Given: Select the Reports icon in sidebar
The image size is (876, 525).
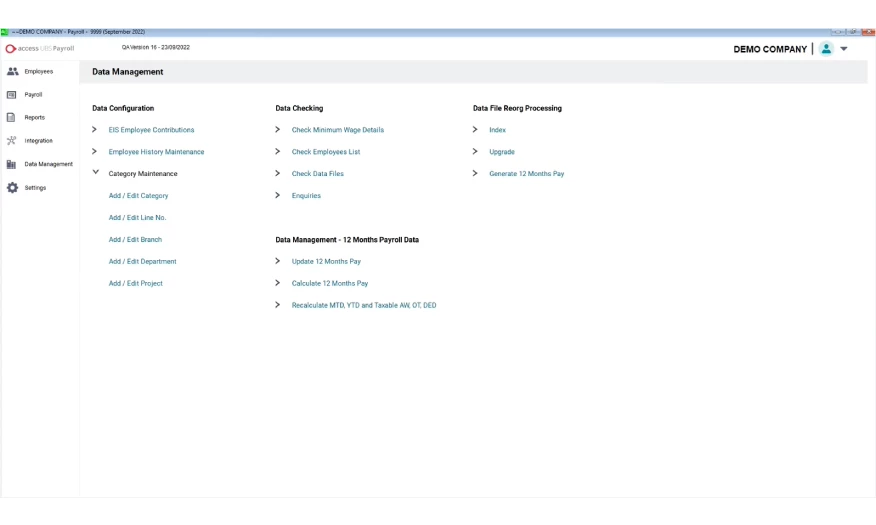Looking at the screenshot, I should point(13,118).
